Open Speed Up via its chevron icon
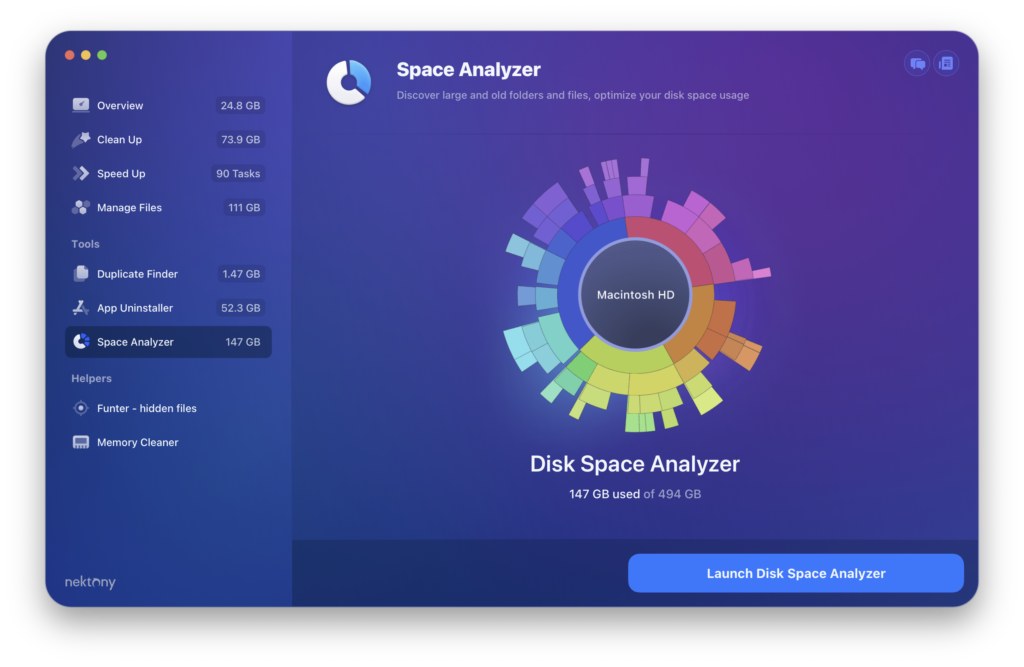The height and width of the screenshot is (667, 1024). [x=81, y=173]
